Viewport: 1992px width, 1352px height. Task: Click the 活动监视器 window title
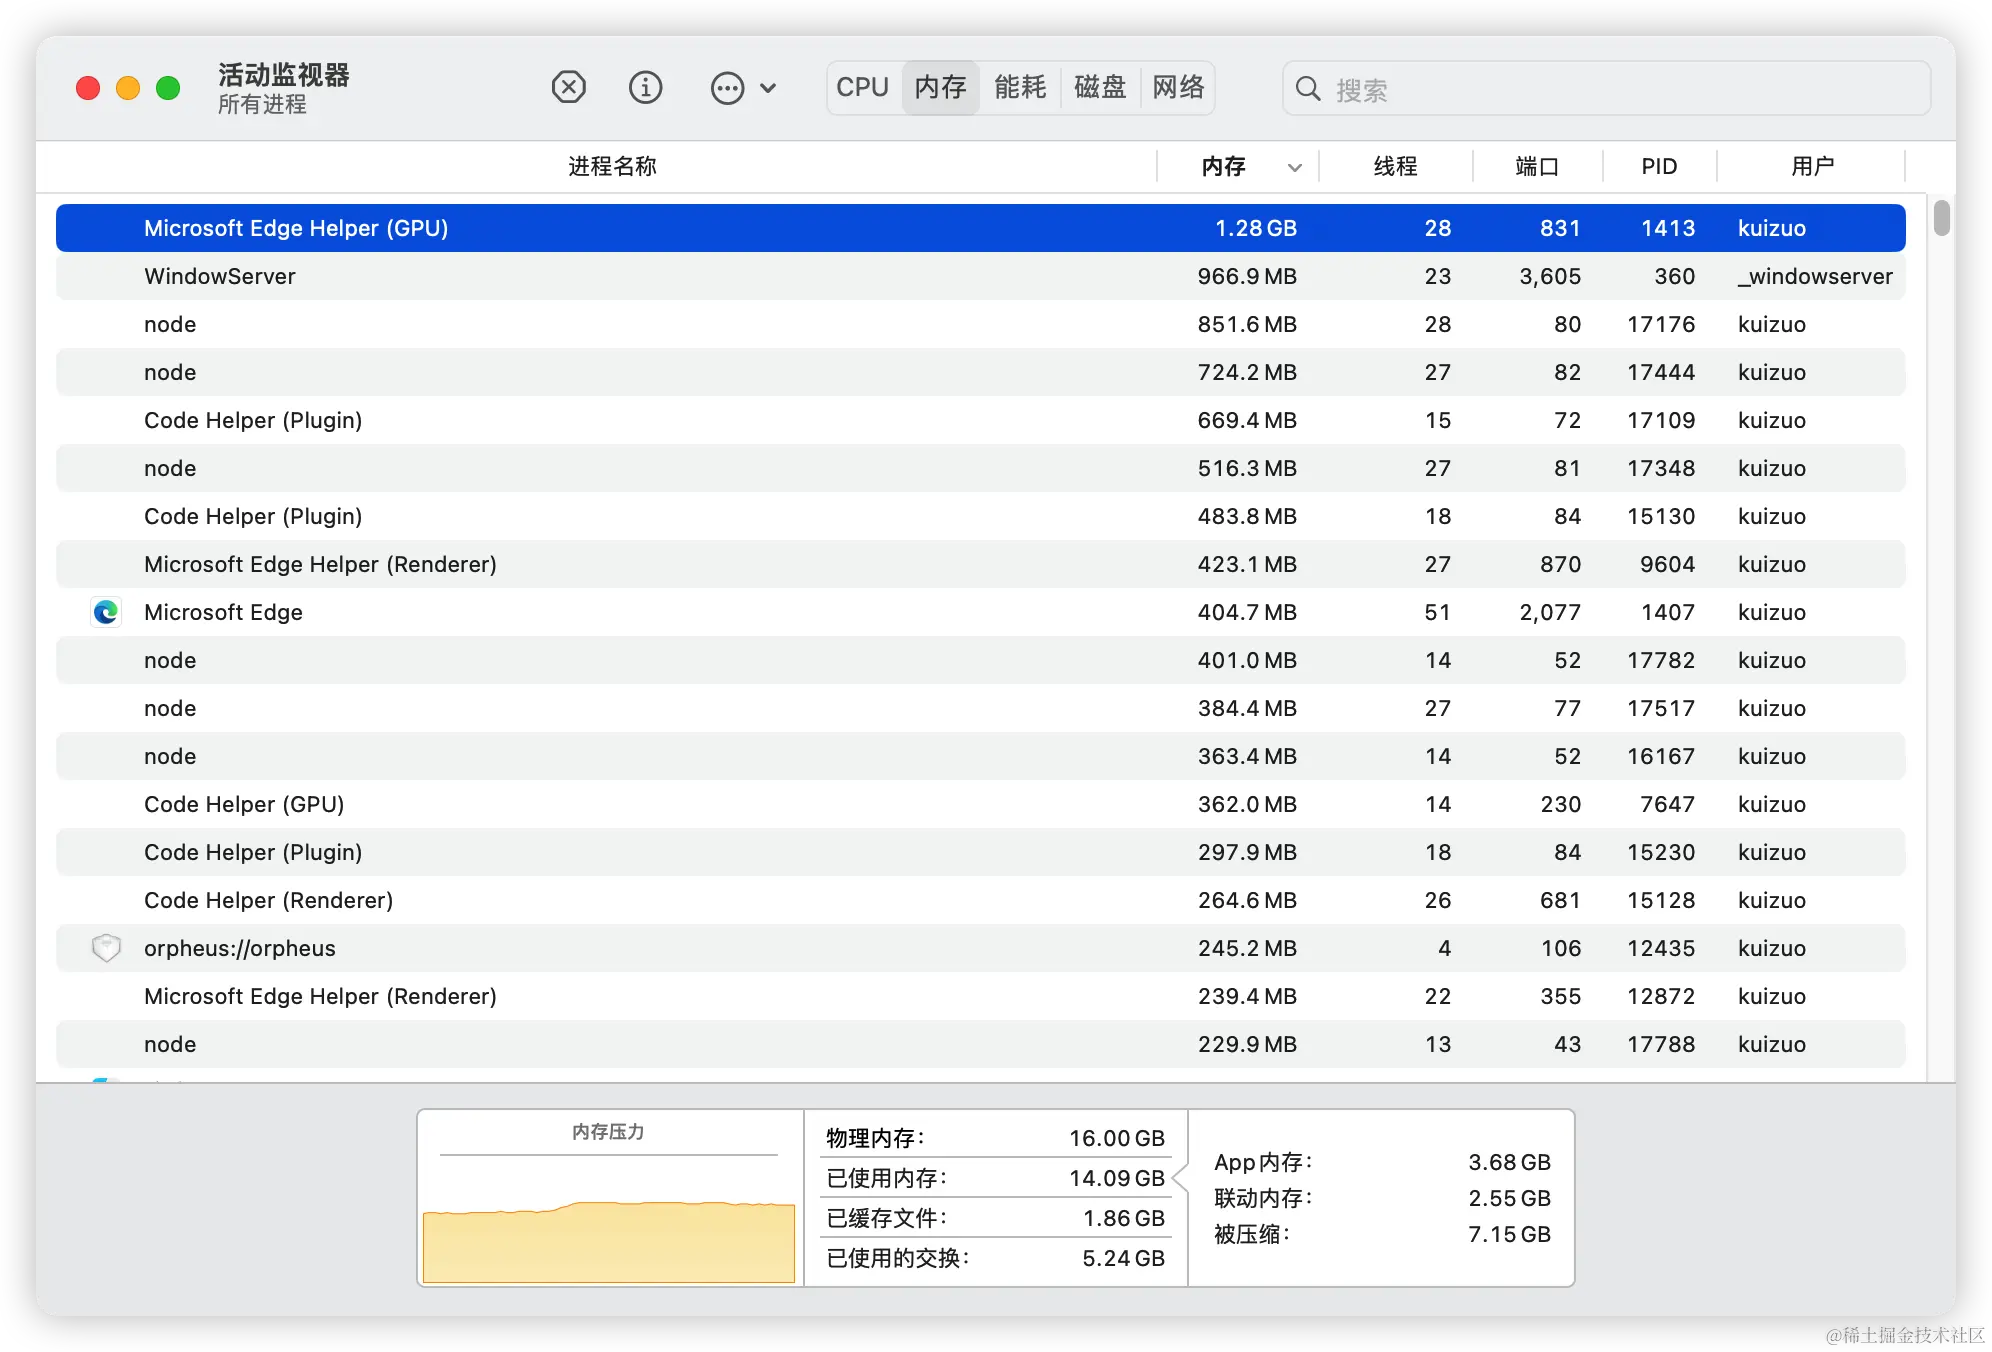284,75
